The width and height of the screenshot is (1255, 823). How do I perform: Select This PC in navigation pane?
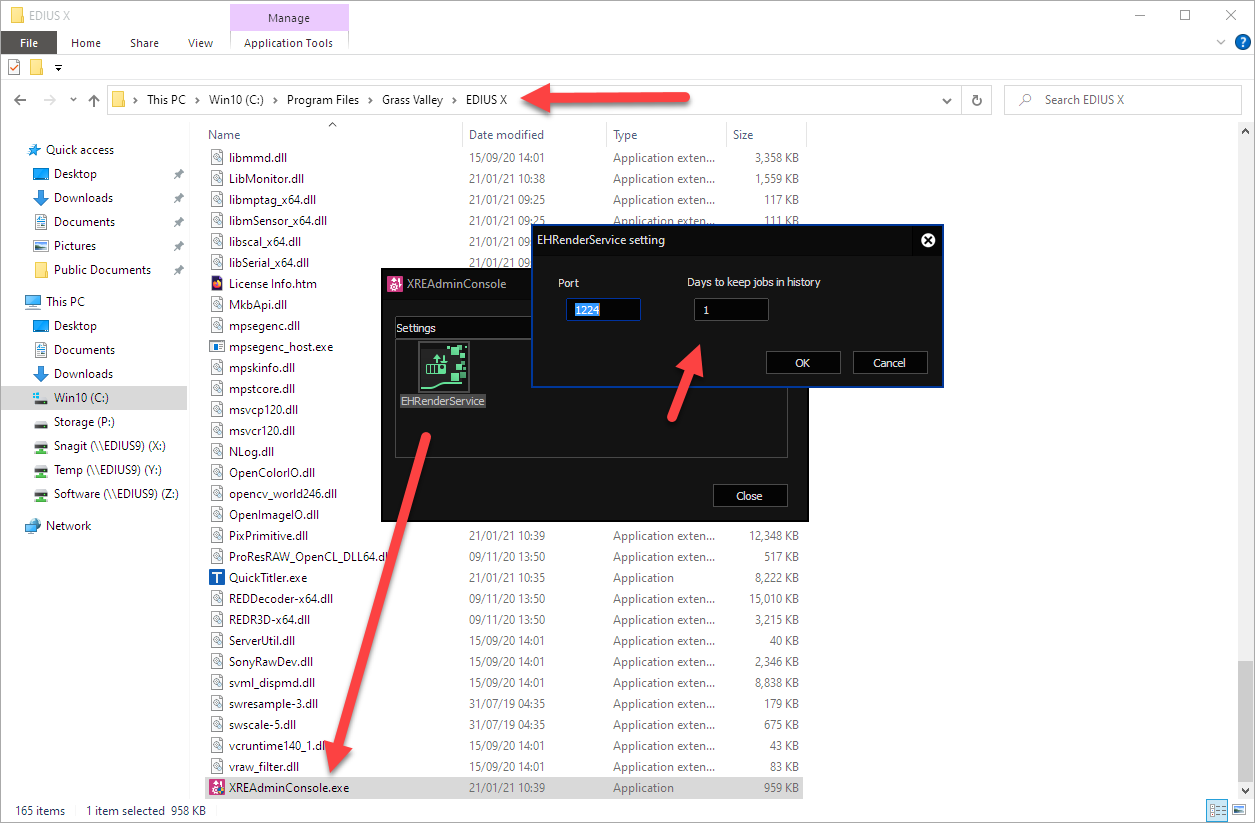coord(65,302)
